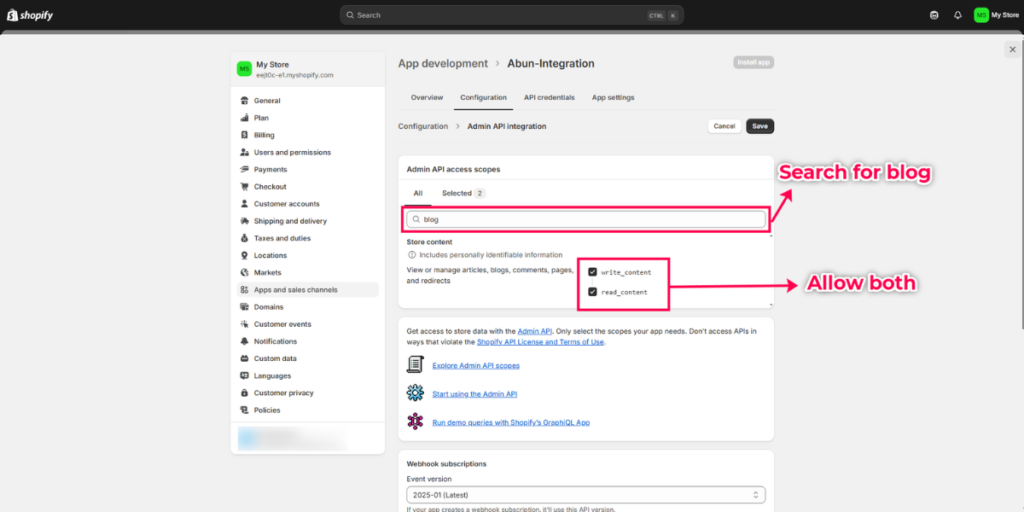Click the Cancel button
Image resolution: width=1024 pixels, height=512 pixels.
[x=724, y=126]
